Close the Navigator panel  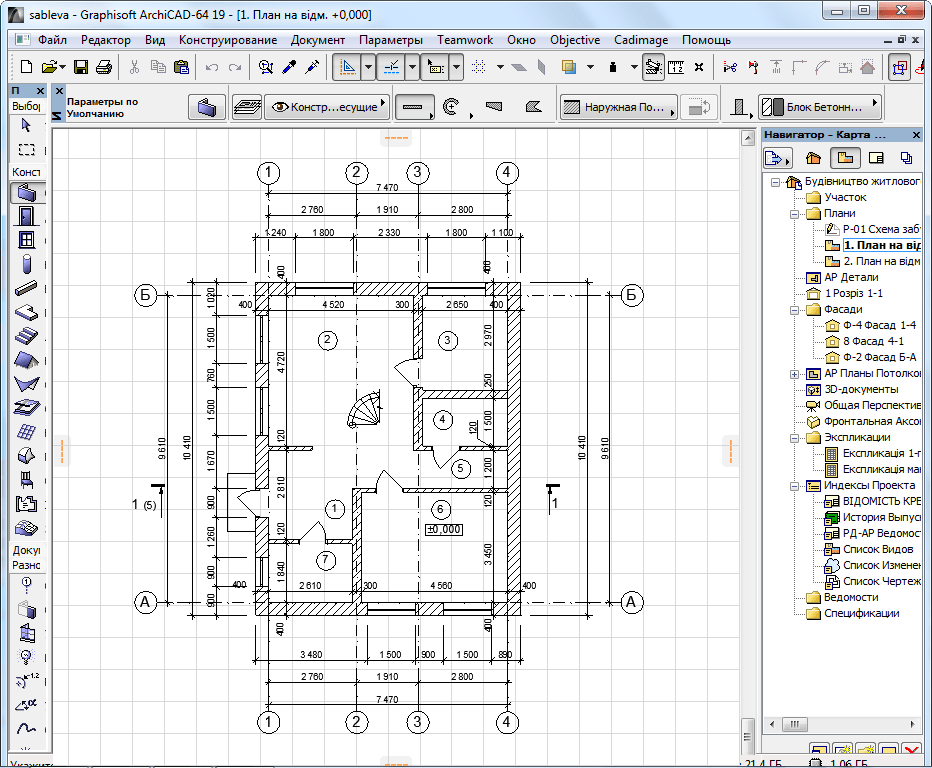(x=916, y=135)
